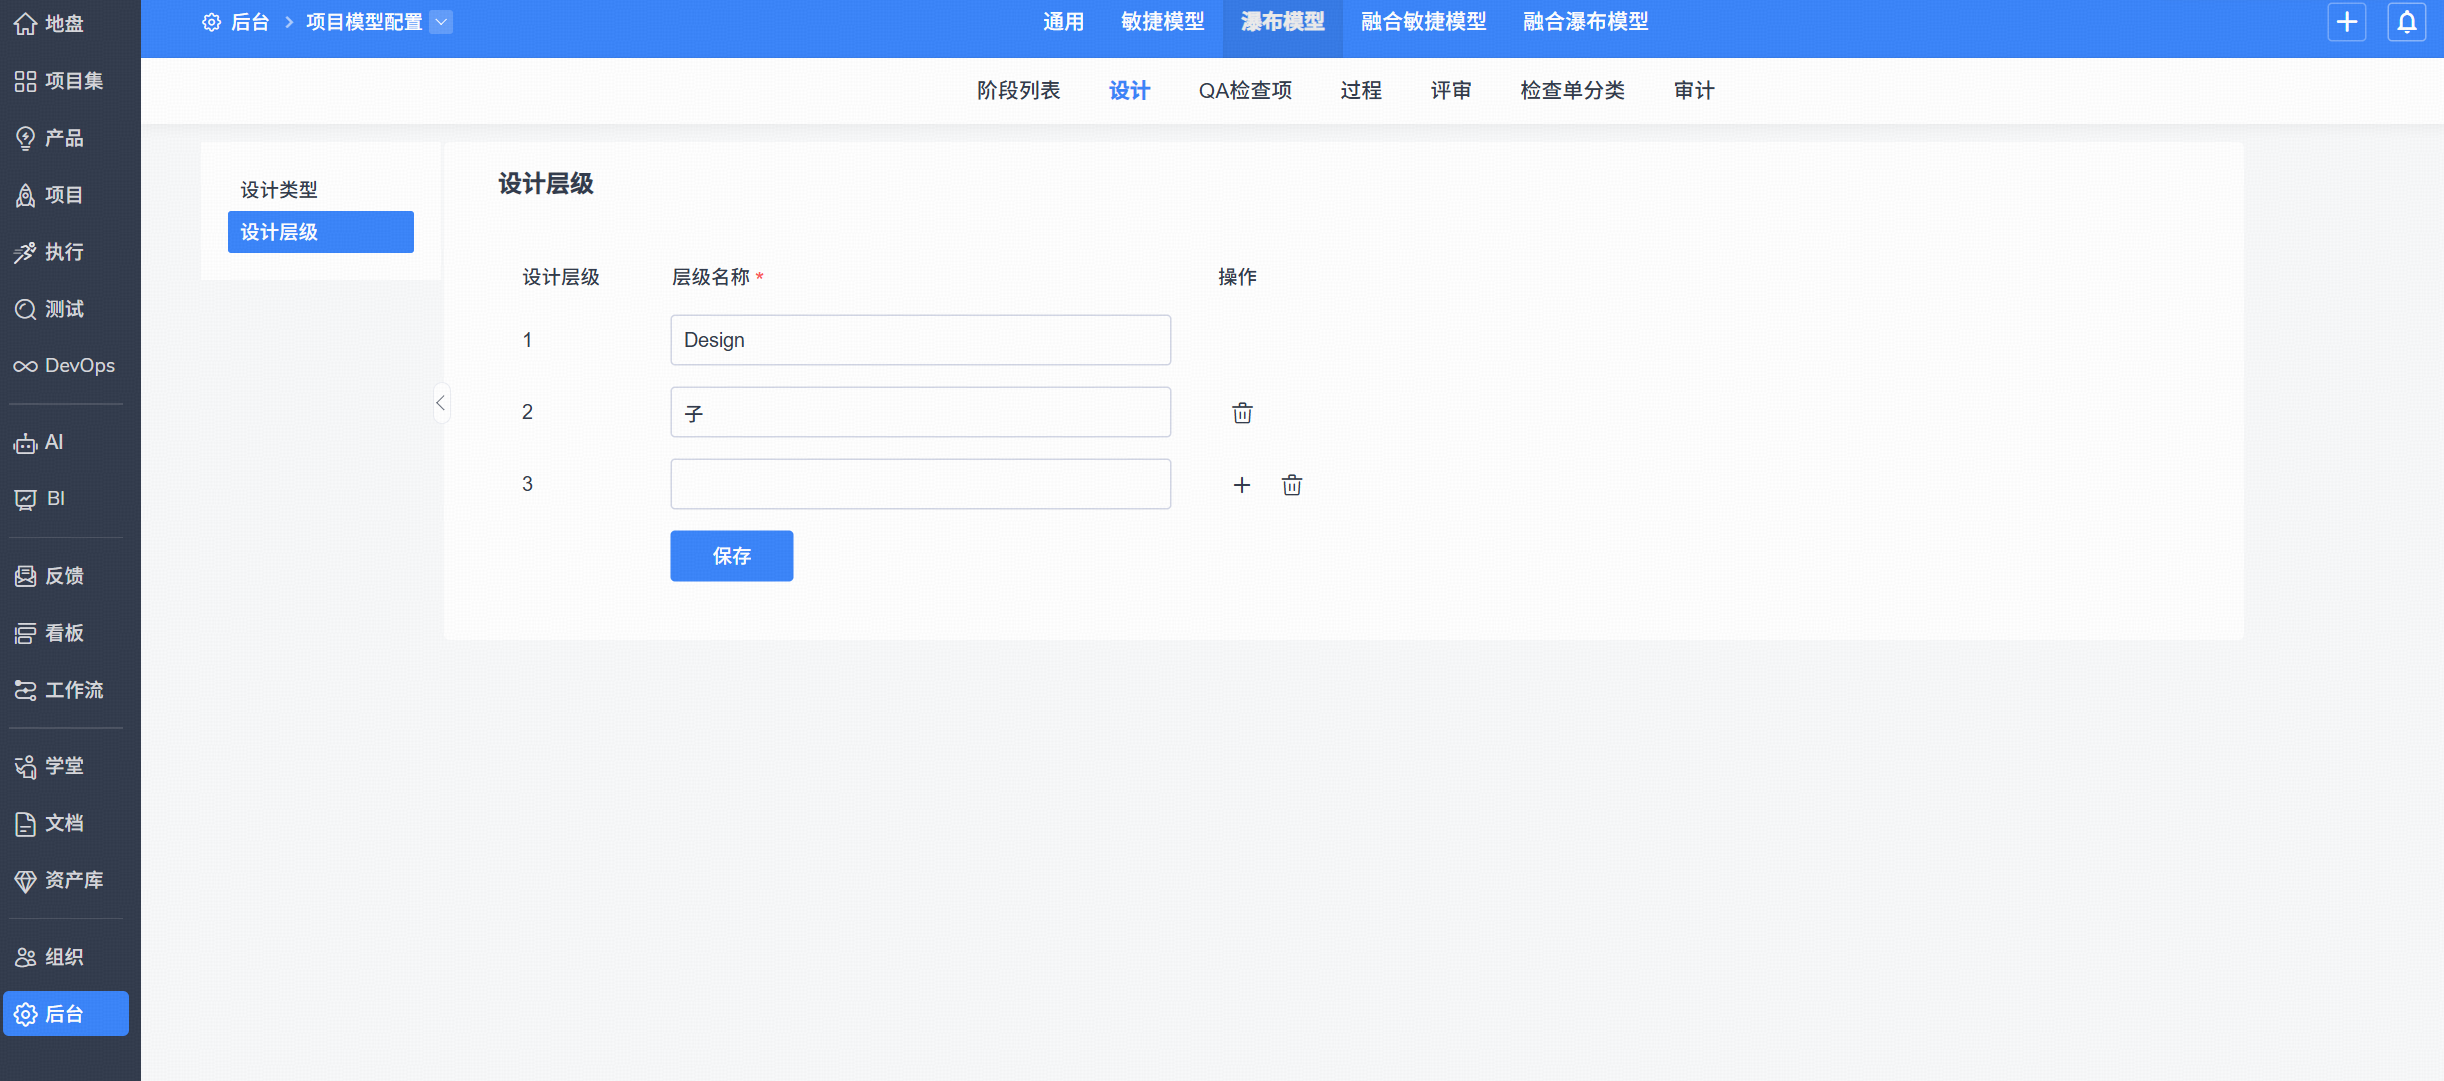This screenshot has width=2444, height=1081.
Task: Add a new design level row
Action: 1241,485
